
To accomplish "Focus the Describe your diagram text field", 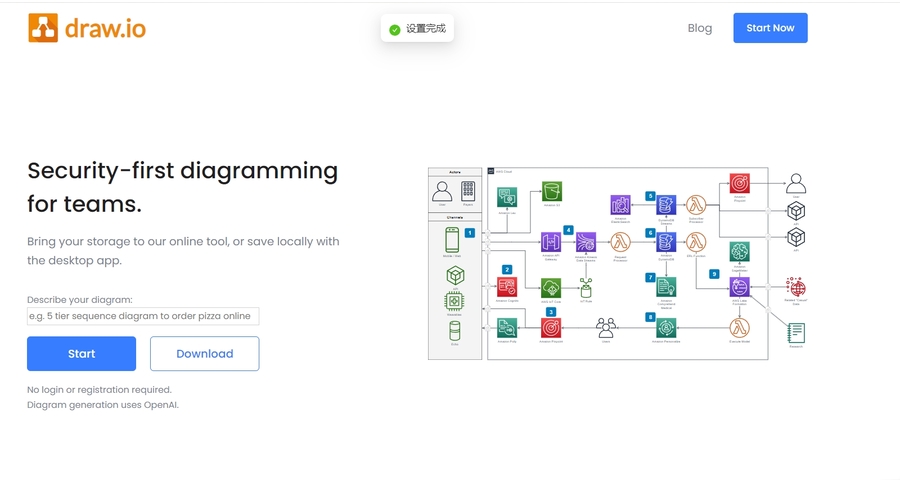I will click(x=143, y=316).
